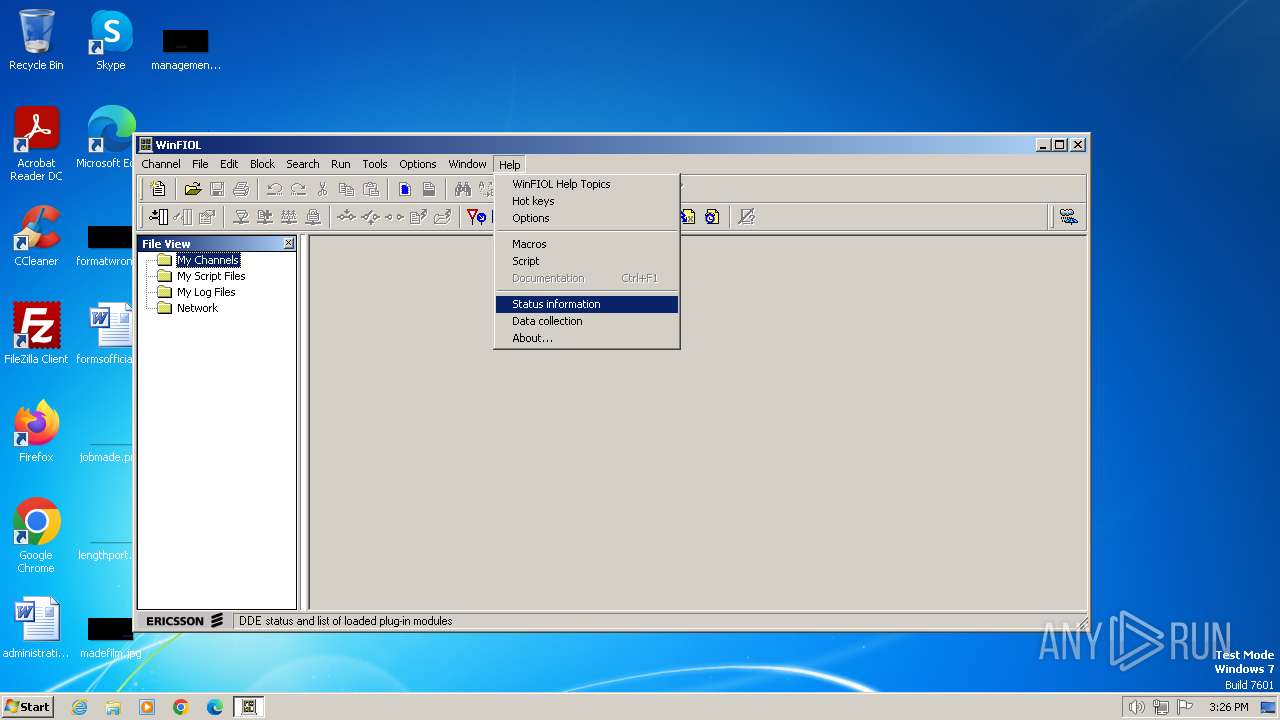Open the File menu

click(x=200, y=164)
